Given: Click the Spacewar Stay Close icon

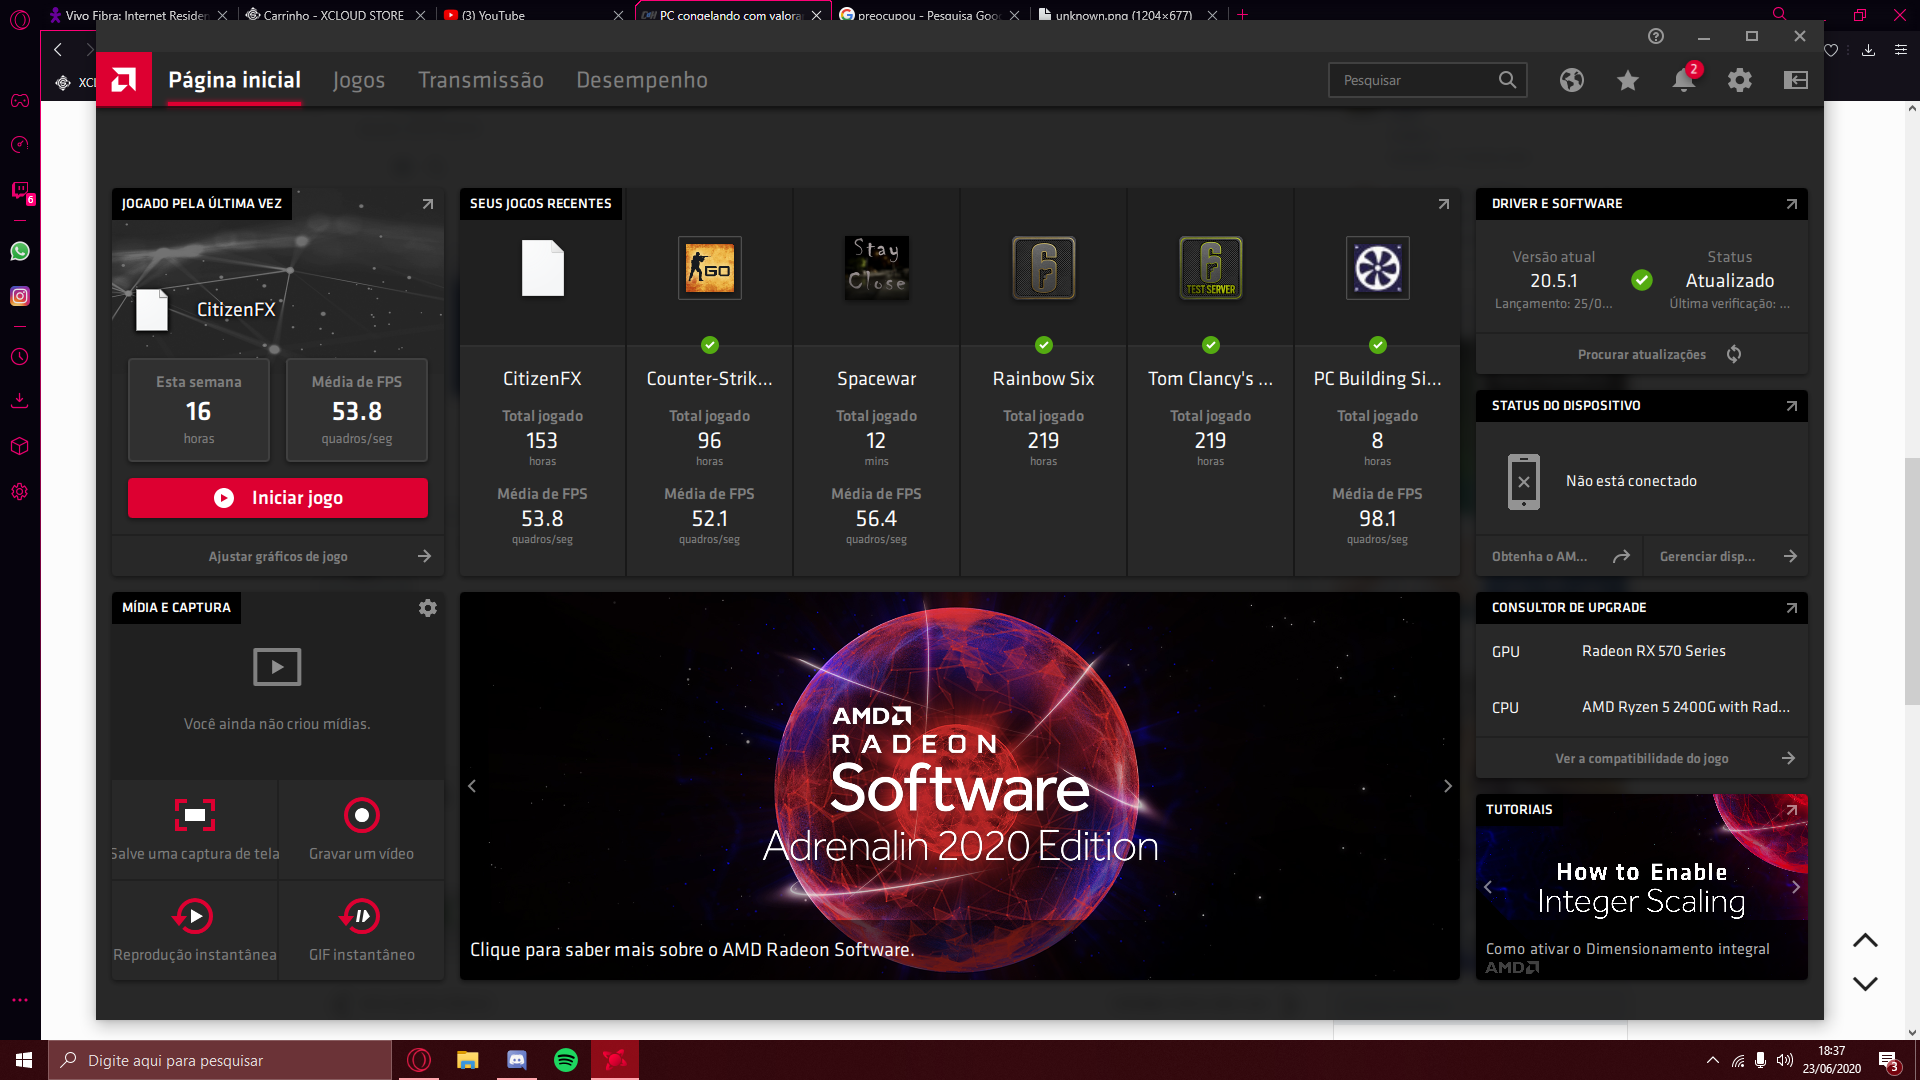Looking at the screenshot, I should click(877, 268).
